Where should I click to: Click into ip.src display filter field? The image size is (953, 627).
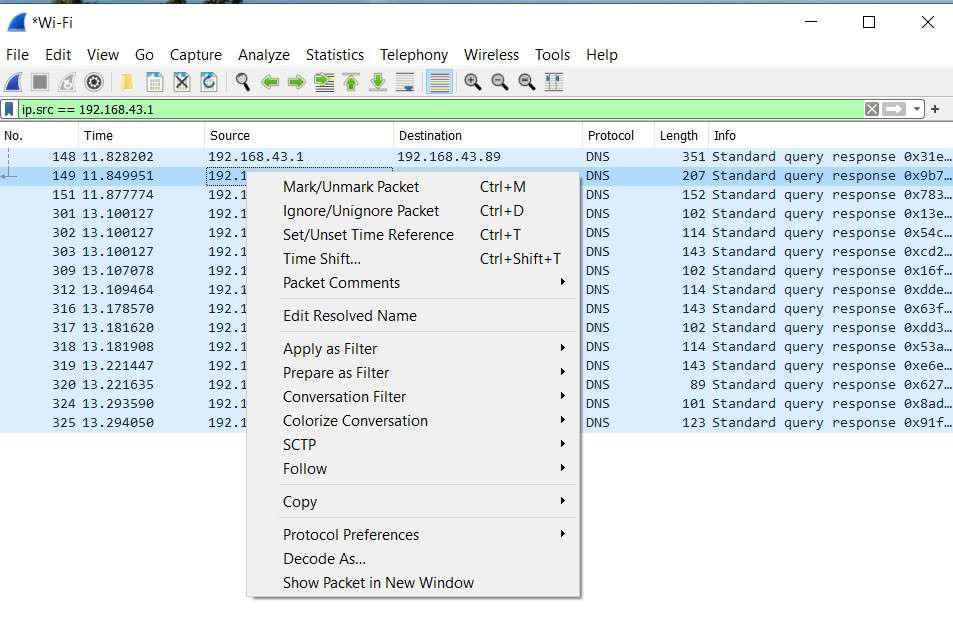(441, 109)
